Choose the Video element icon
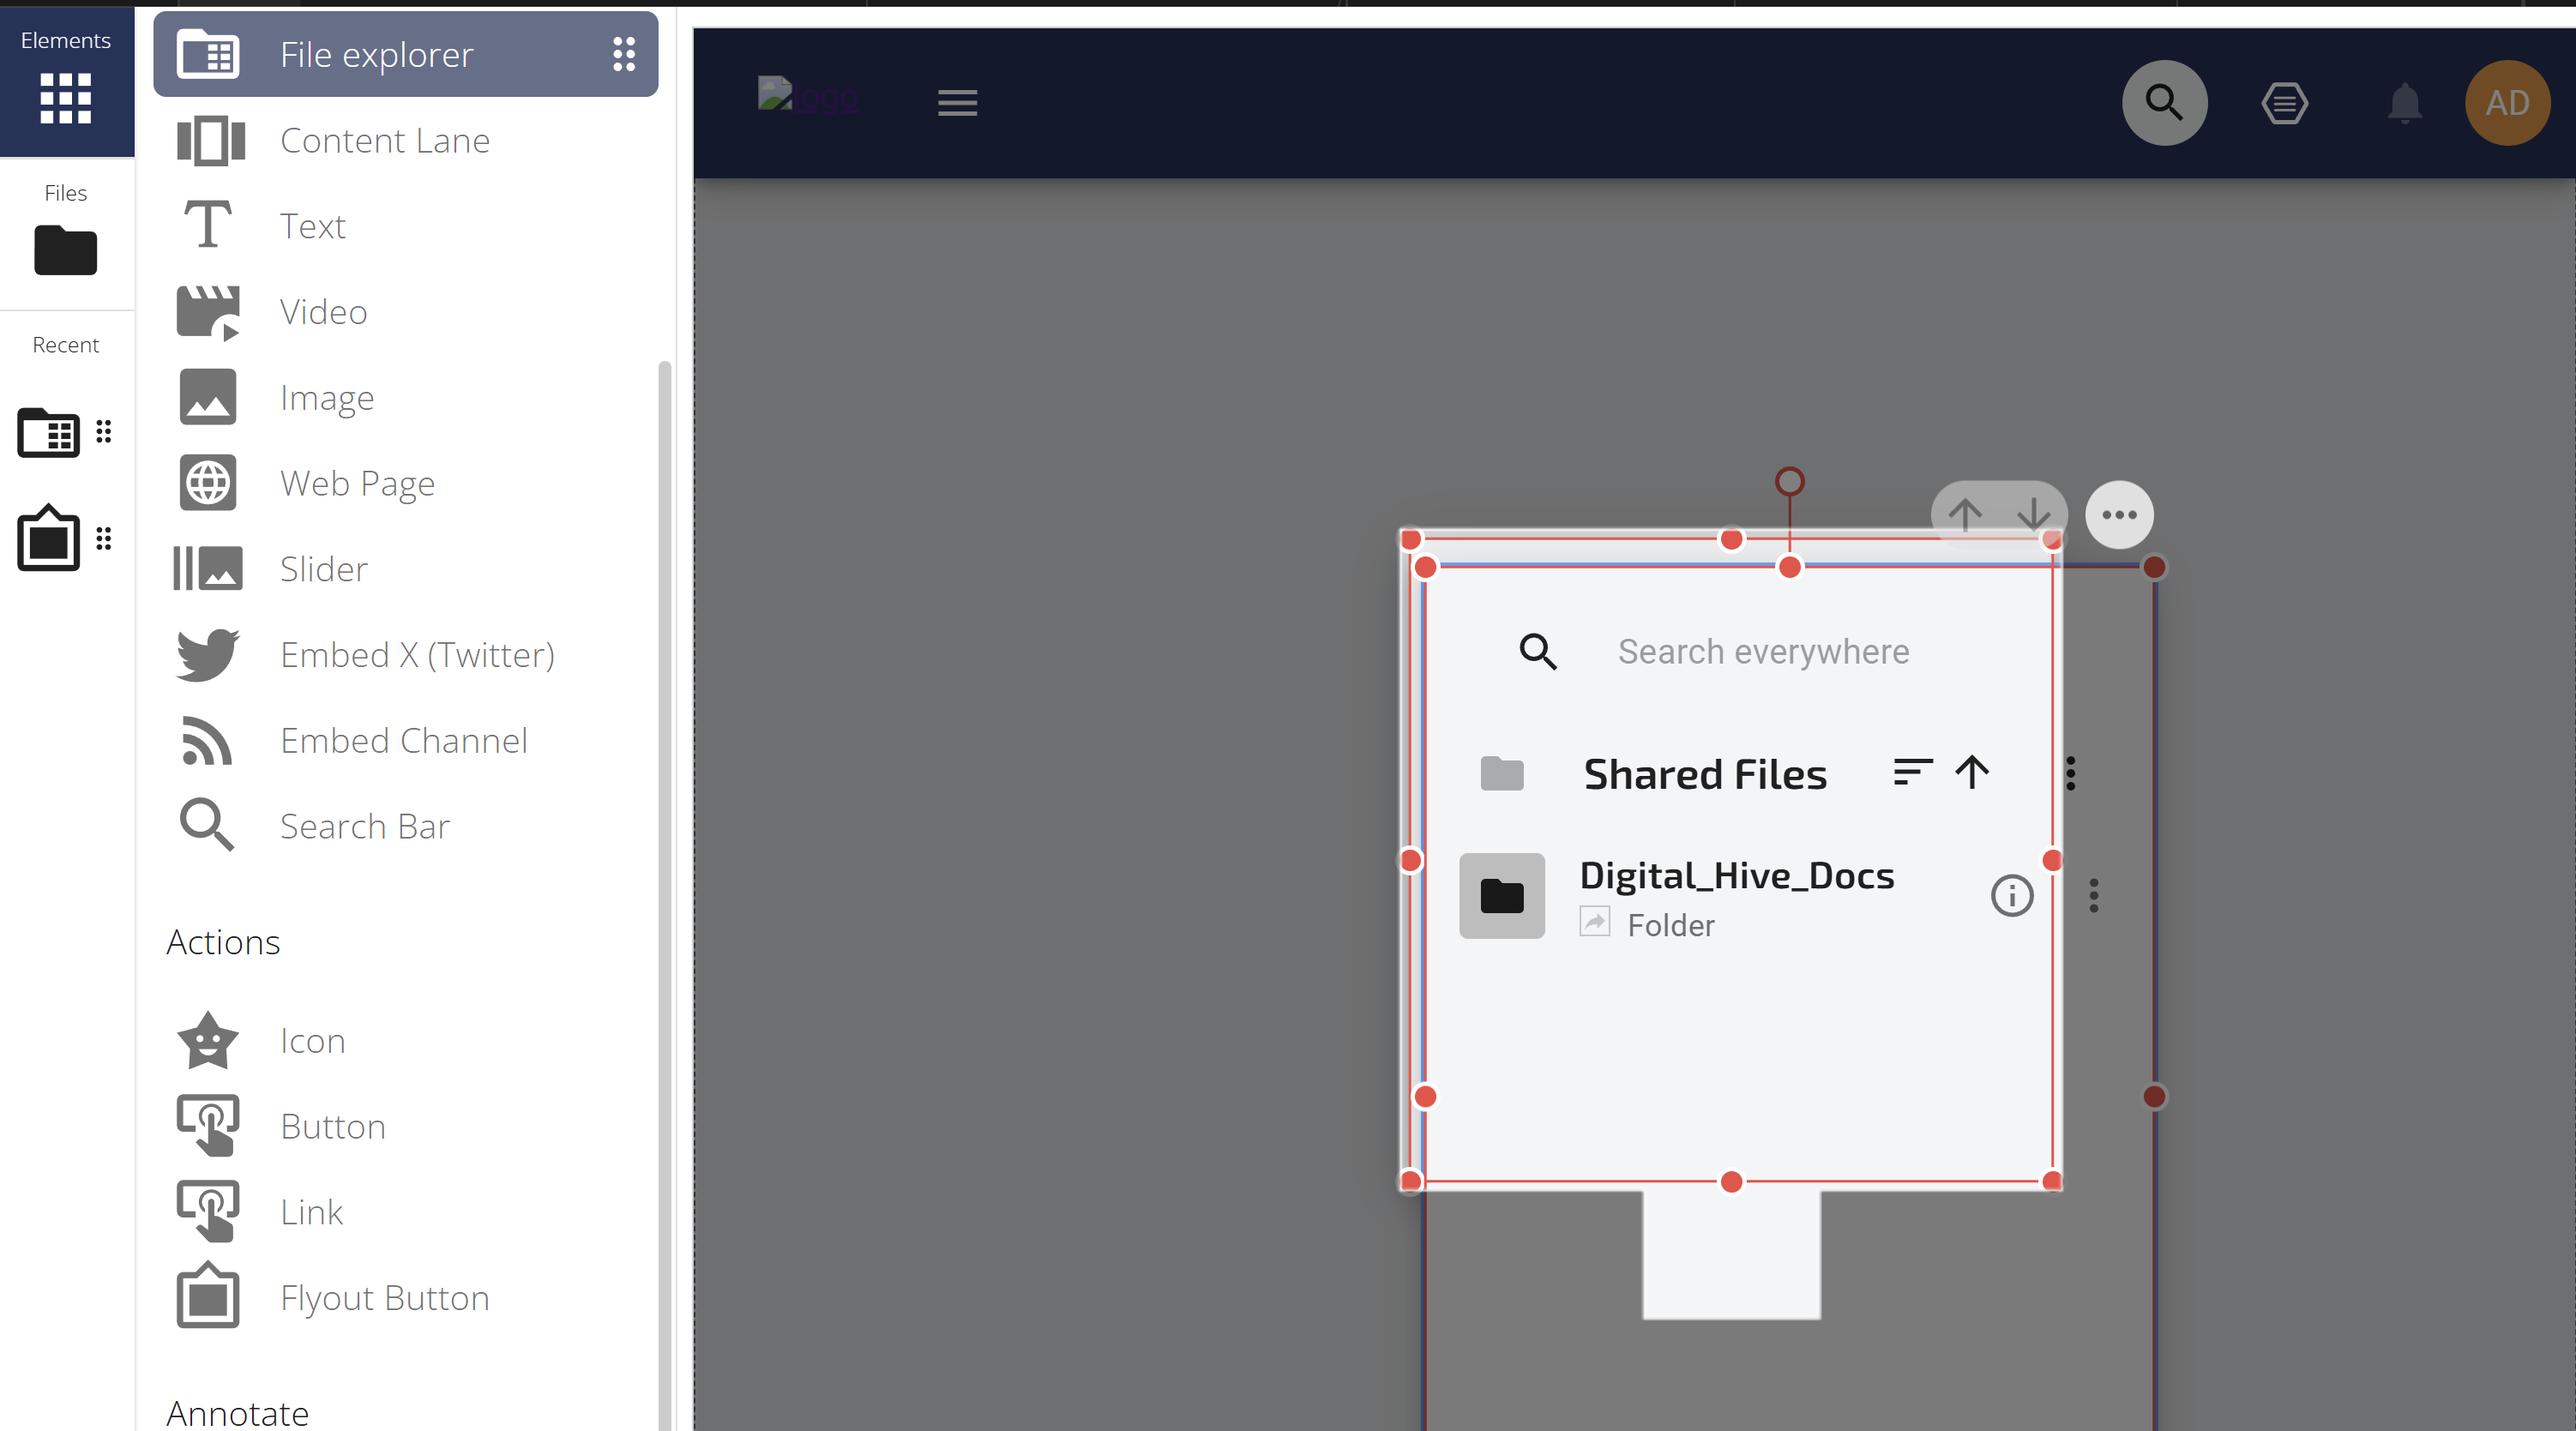 tap(208, 312)
